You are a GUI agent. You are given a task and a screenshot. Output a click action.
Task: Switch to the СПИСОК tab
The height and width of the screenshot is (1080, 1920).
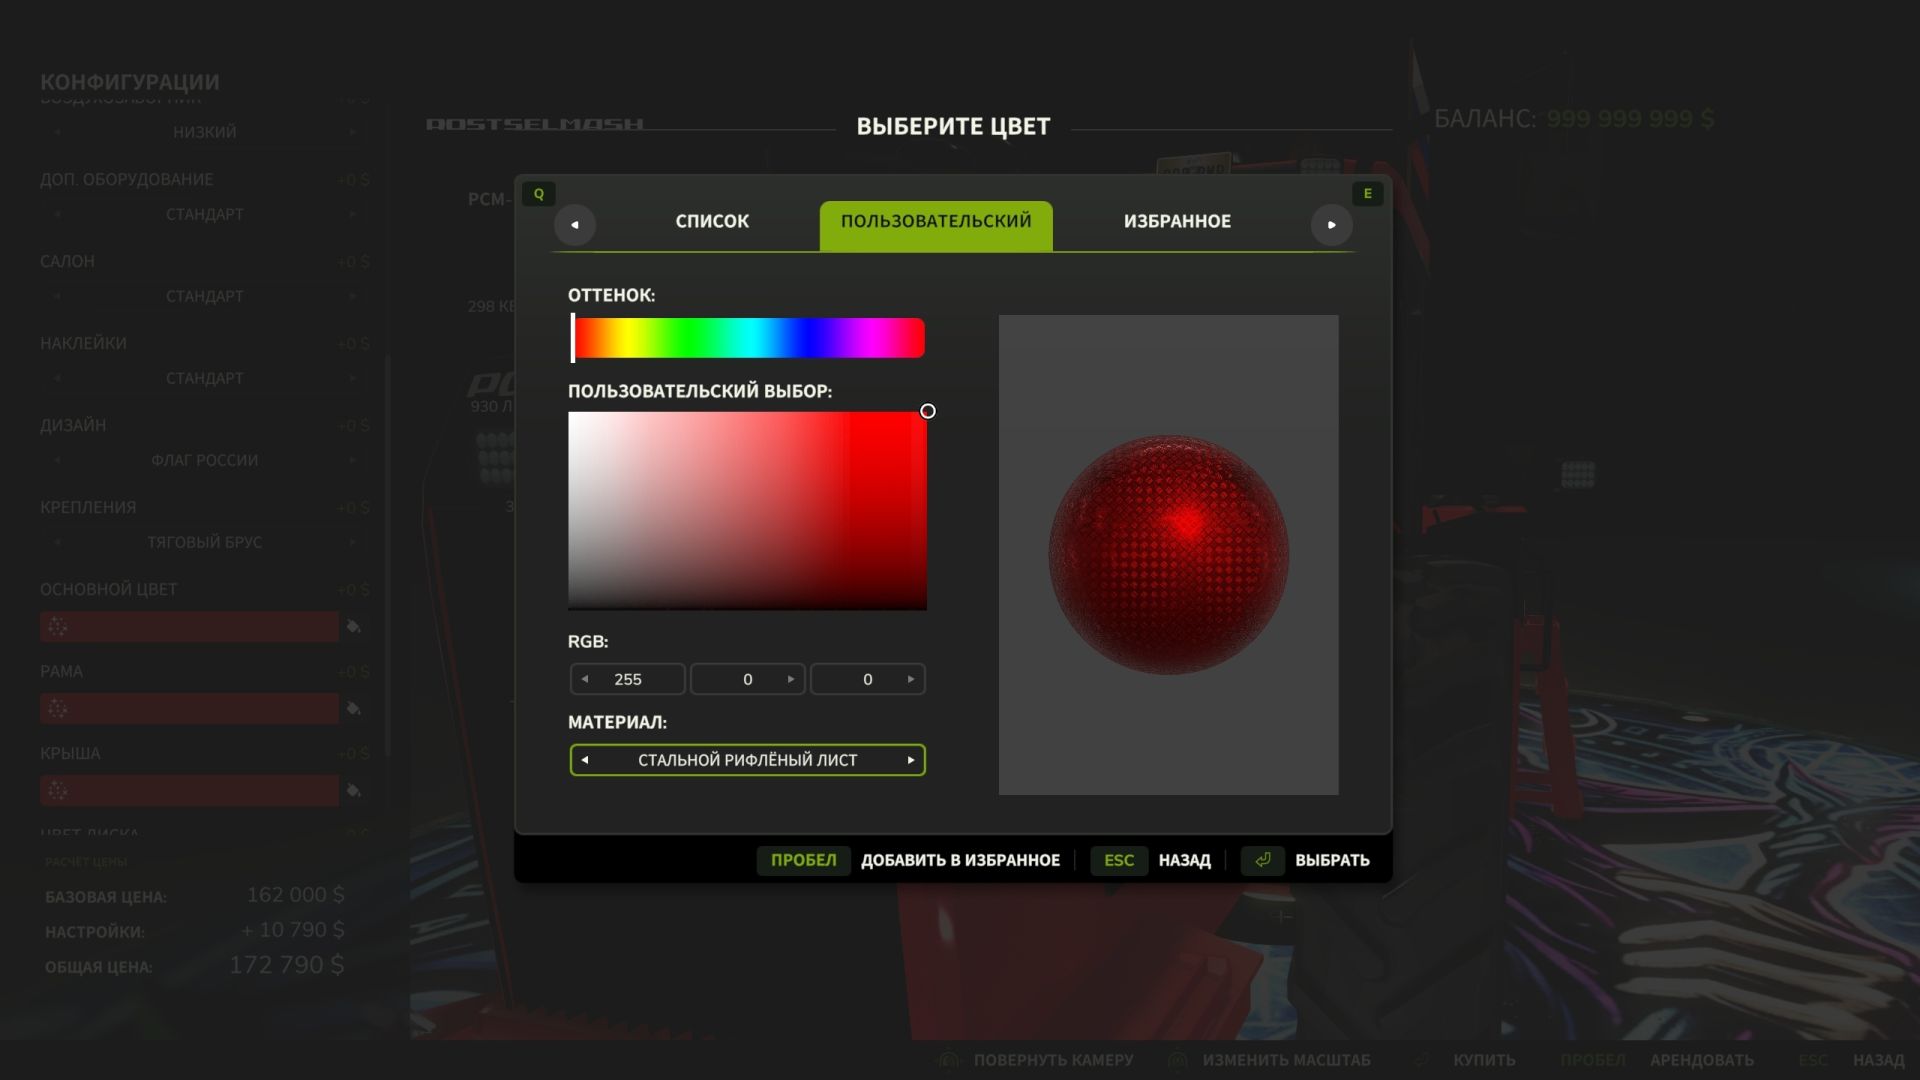pos(712,221)
